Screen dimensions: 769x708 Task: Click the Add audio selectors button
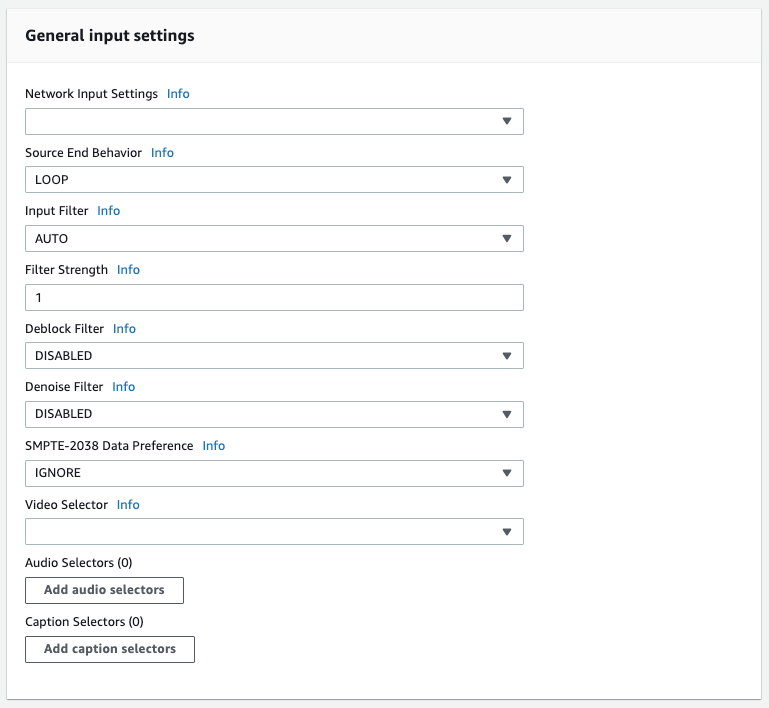(x=104, y=590)
